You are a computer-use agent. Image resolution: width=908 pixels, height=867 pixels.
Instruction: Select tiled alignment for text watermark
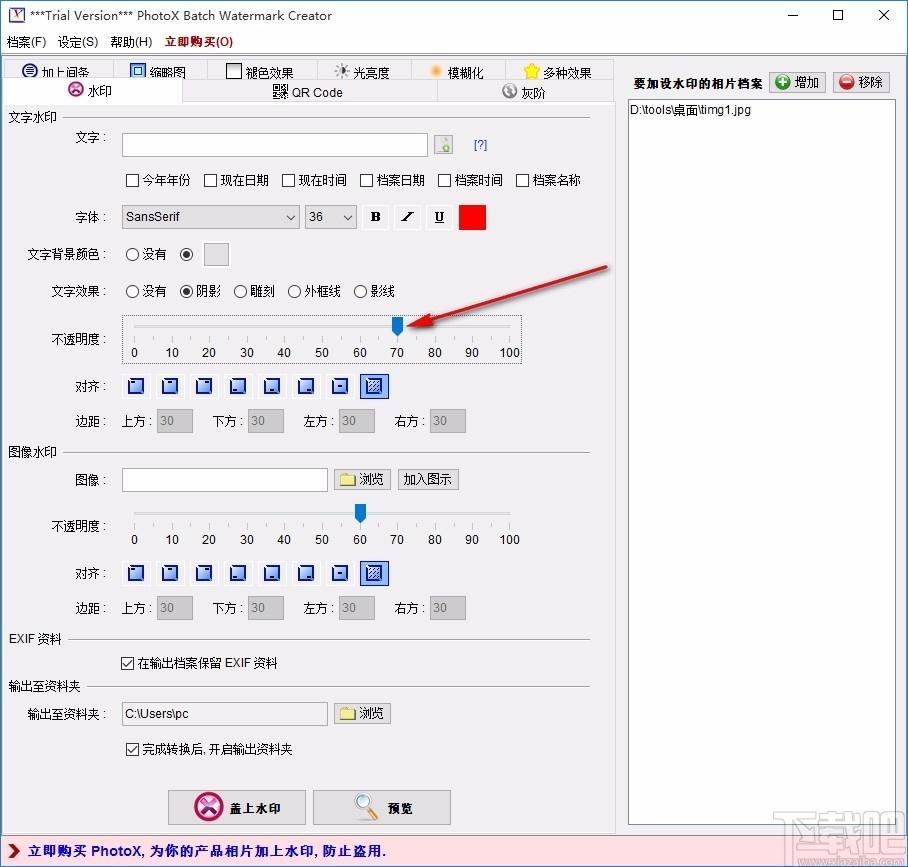pyautogui.click(x=374, y=386)
